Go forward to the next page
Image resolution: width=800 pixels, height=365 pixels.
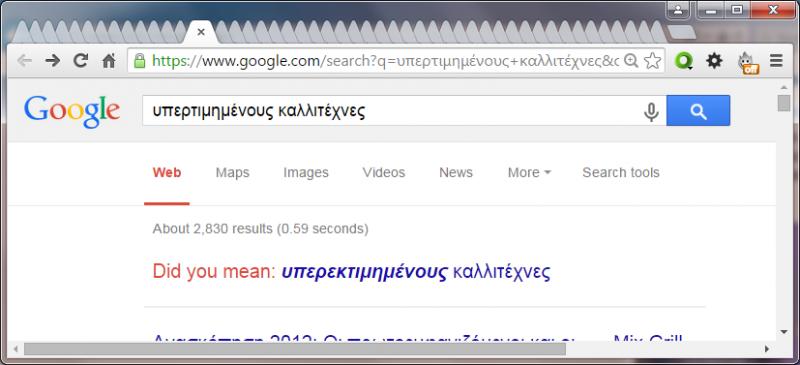53,61
